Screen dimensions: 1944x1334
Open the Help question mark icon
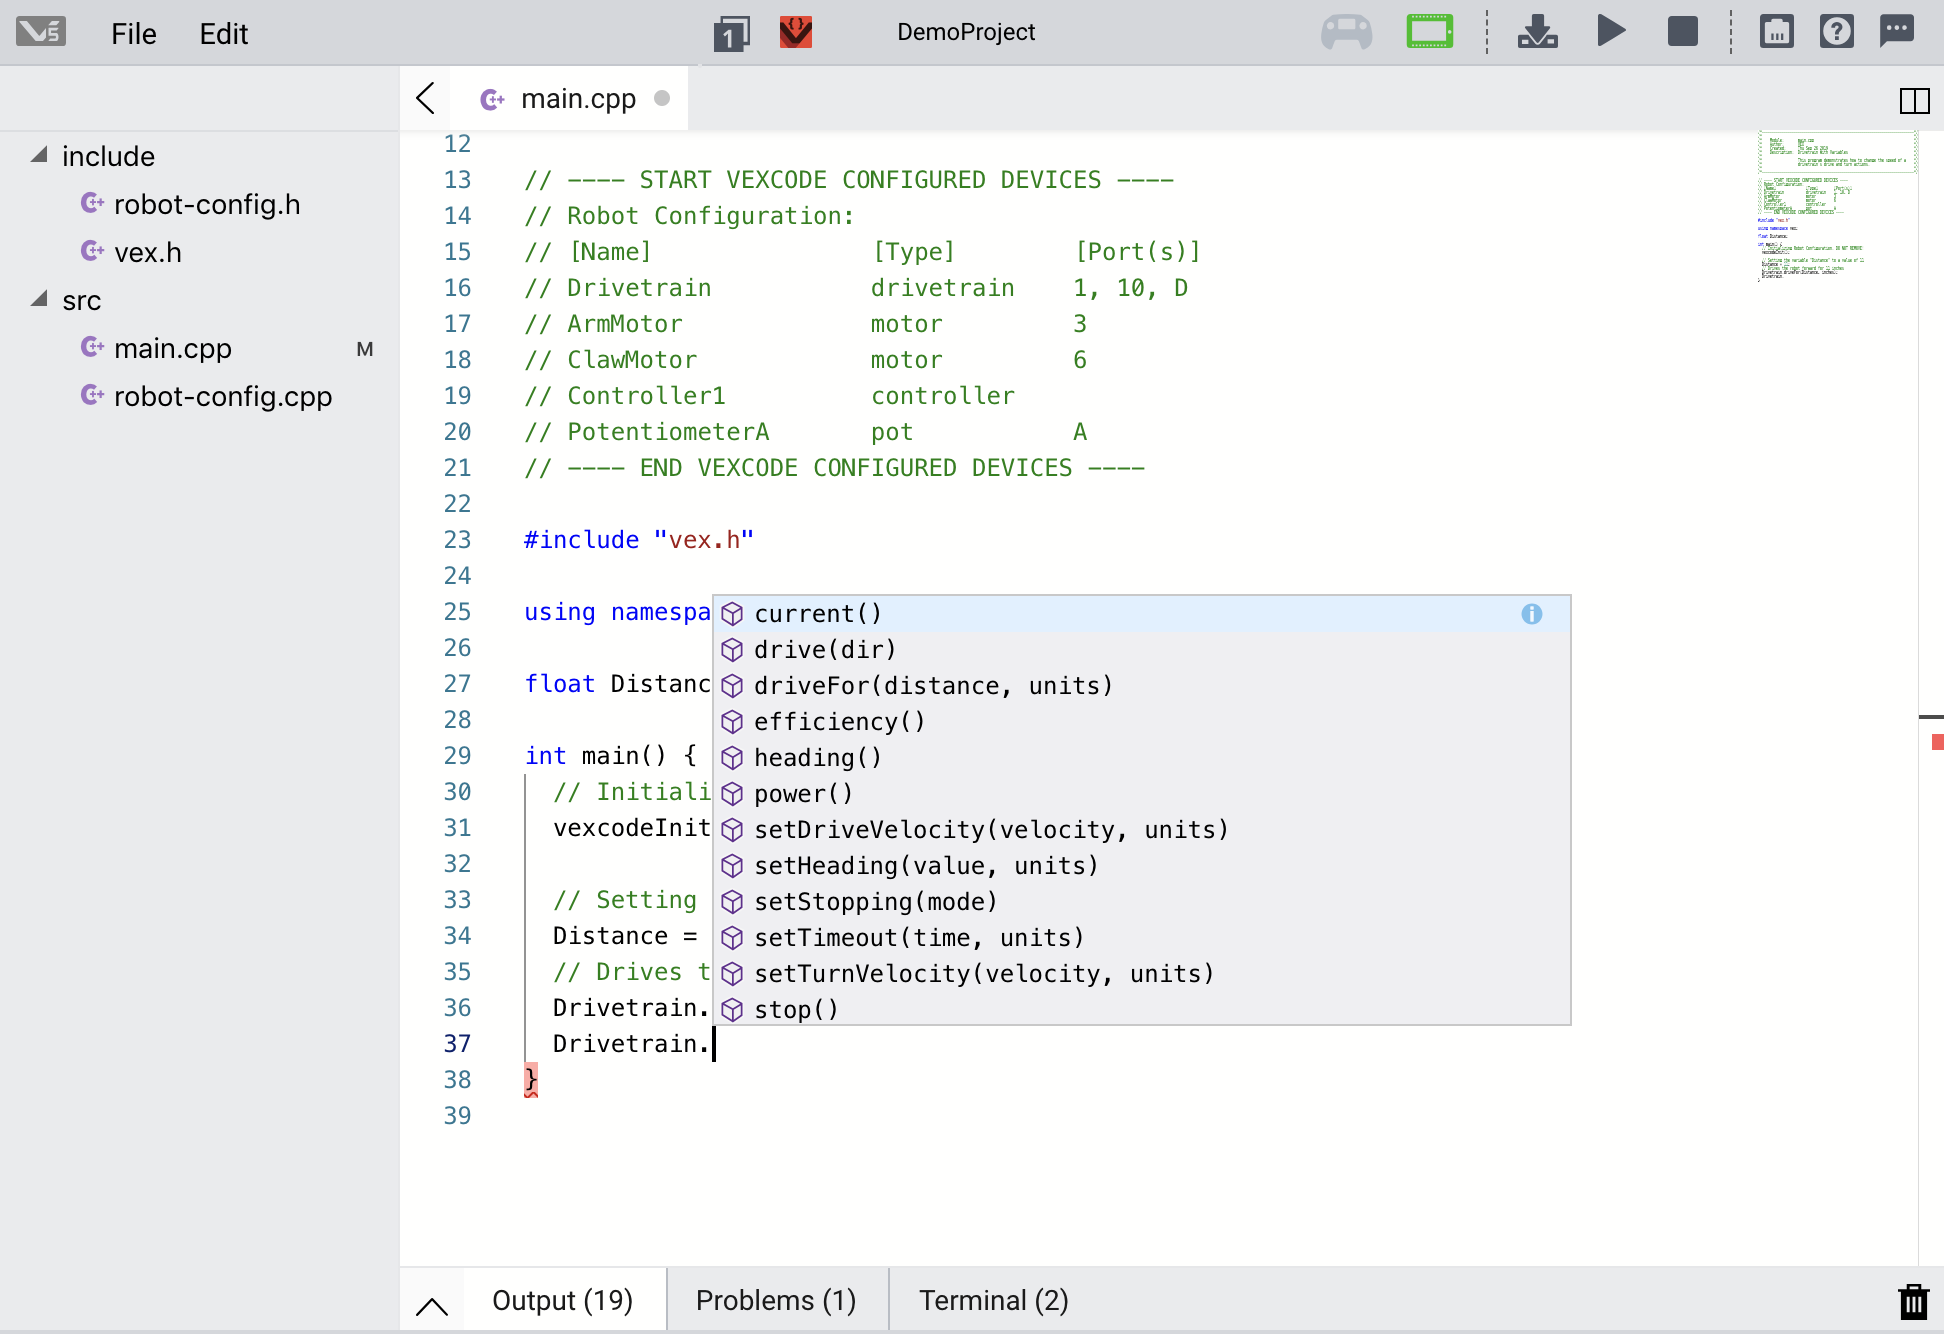pyautogui.click(x=1836, y=32)
